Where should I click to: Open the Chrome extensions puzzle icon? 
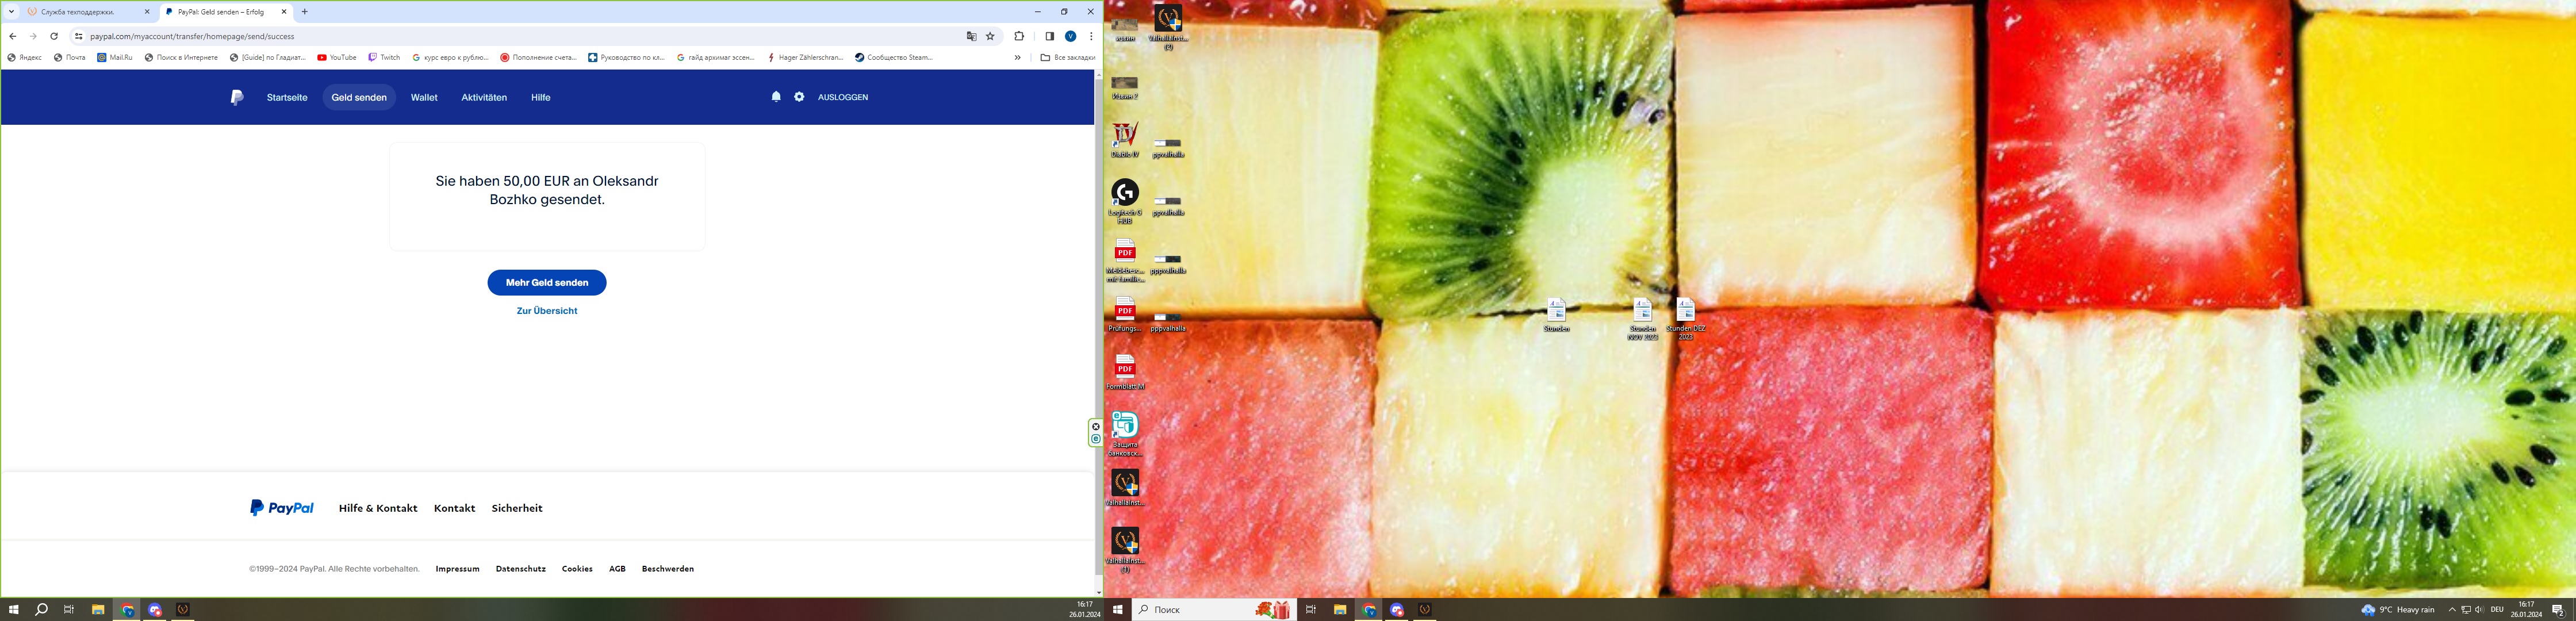point(1019,36)
